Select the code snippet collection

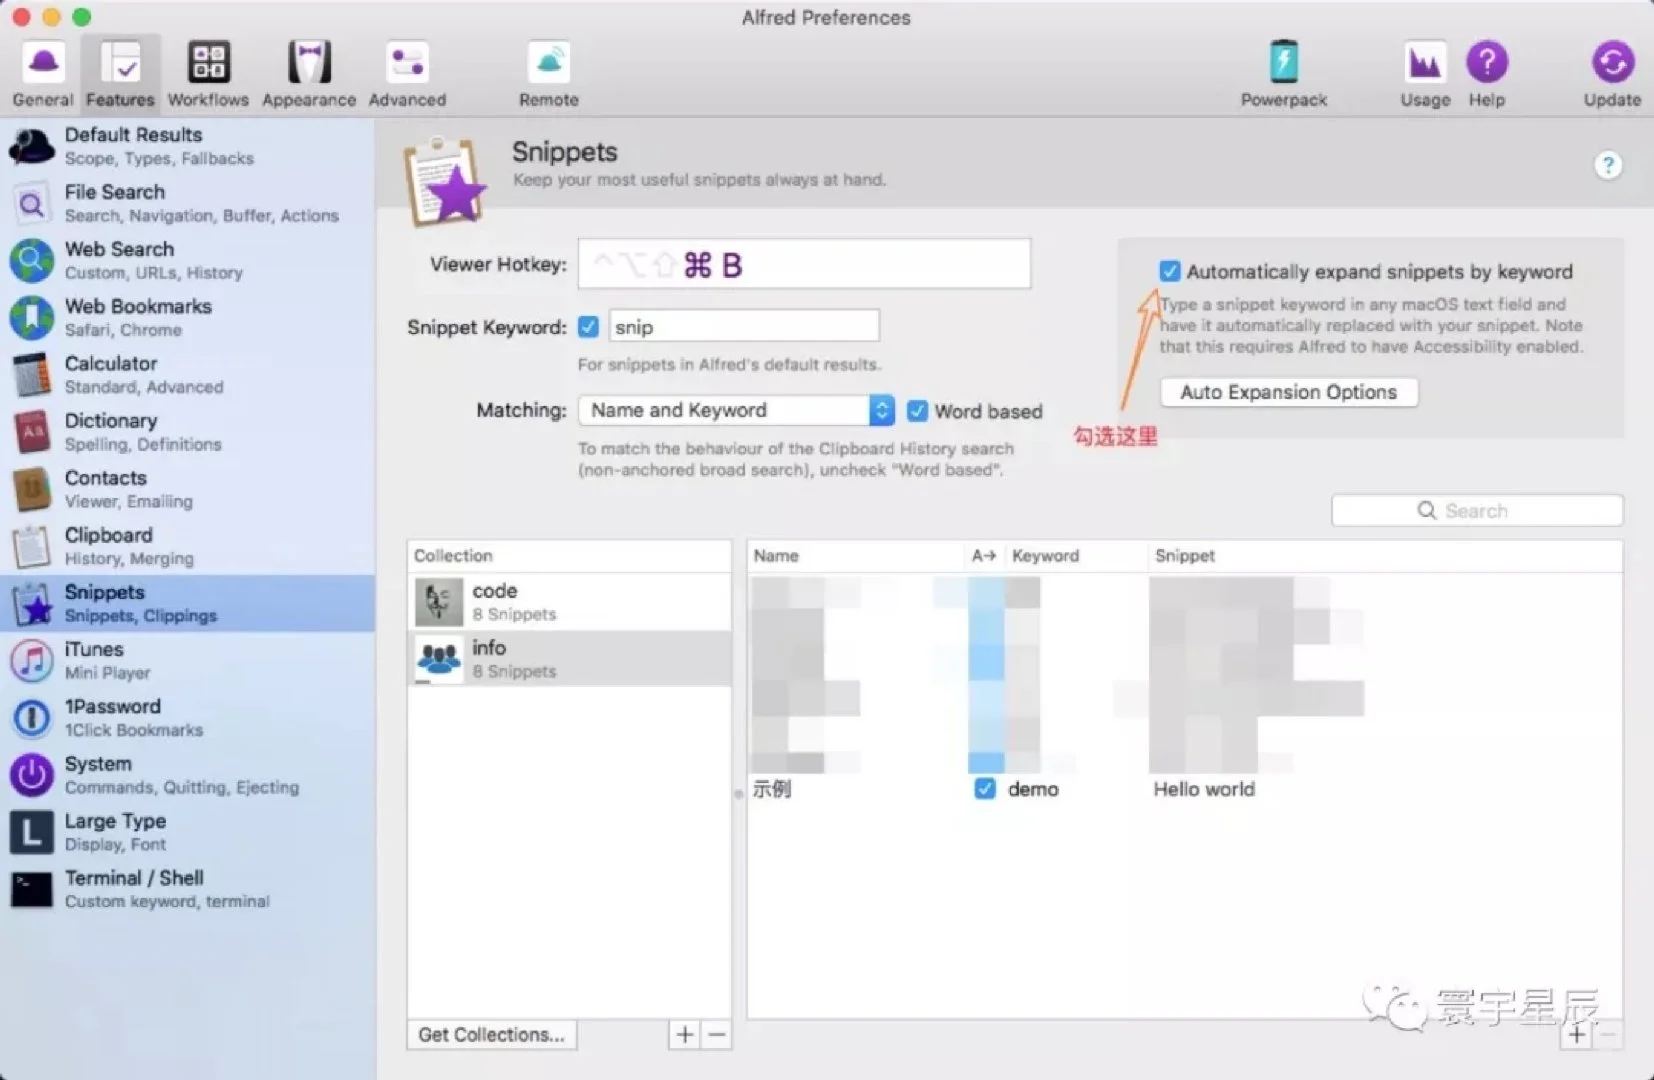coord(568,602)
